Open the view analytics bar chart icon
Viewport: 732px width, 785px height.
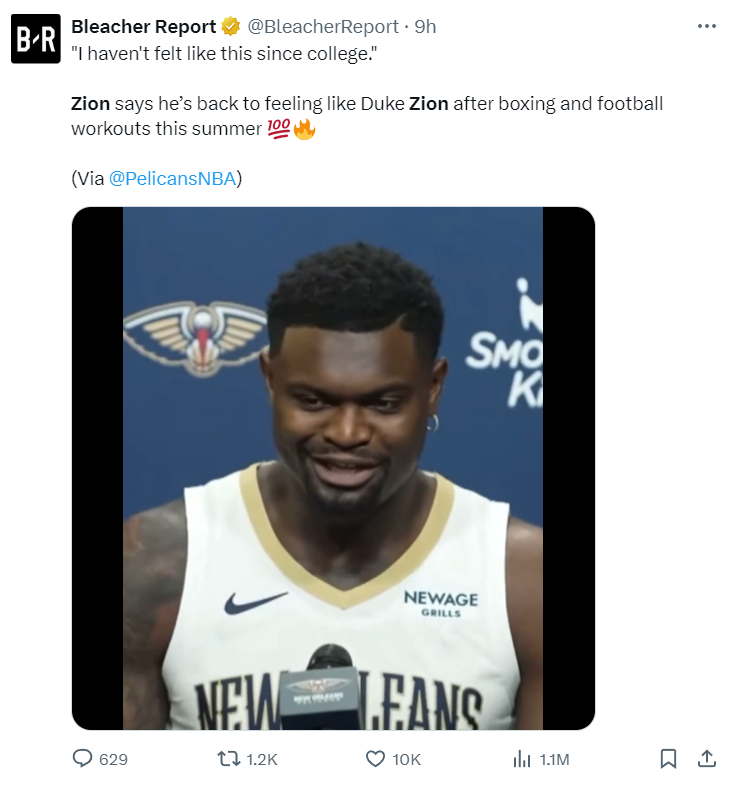[521, 759]
